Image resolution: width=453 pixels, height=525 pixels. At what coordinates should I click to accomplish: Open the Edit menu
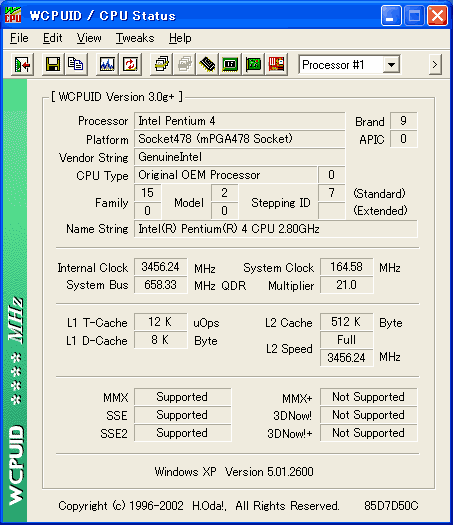point(53,38)
